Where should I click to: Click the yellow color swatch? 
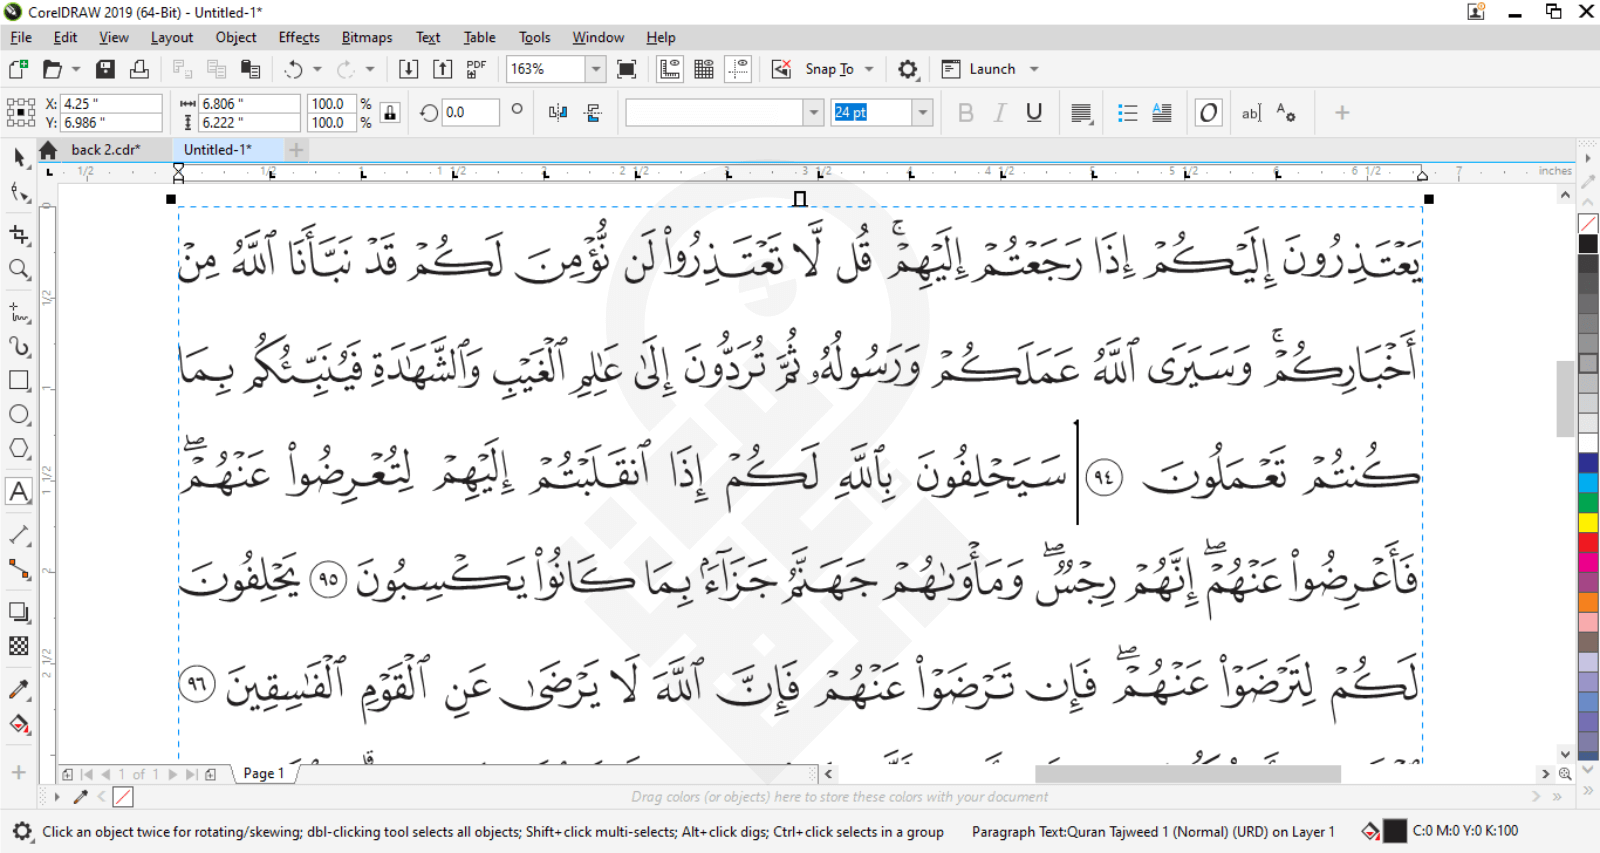[x=1588, y=522]
